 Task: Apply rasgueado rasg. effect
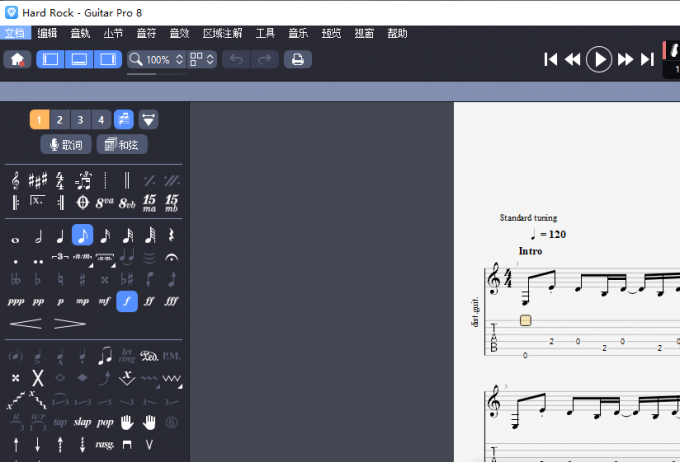coord(105,445)
